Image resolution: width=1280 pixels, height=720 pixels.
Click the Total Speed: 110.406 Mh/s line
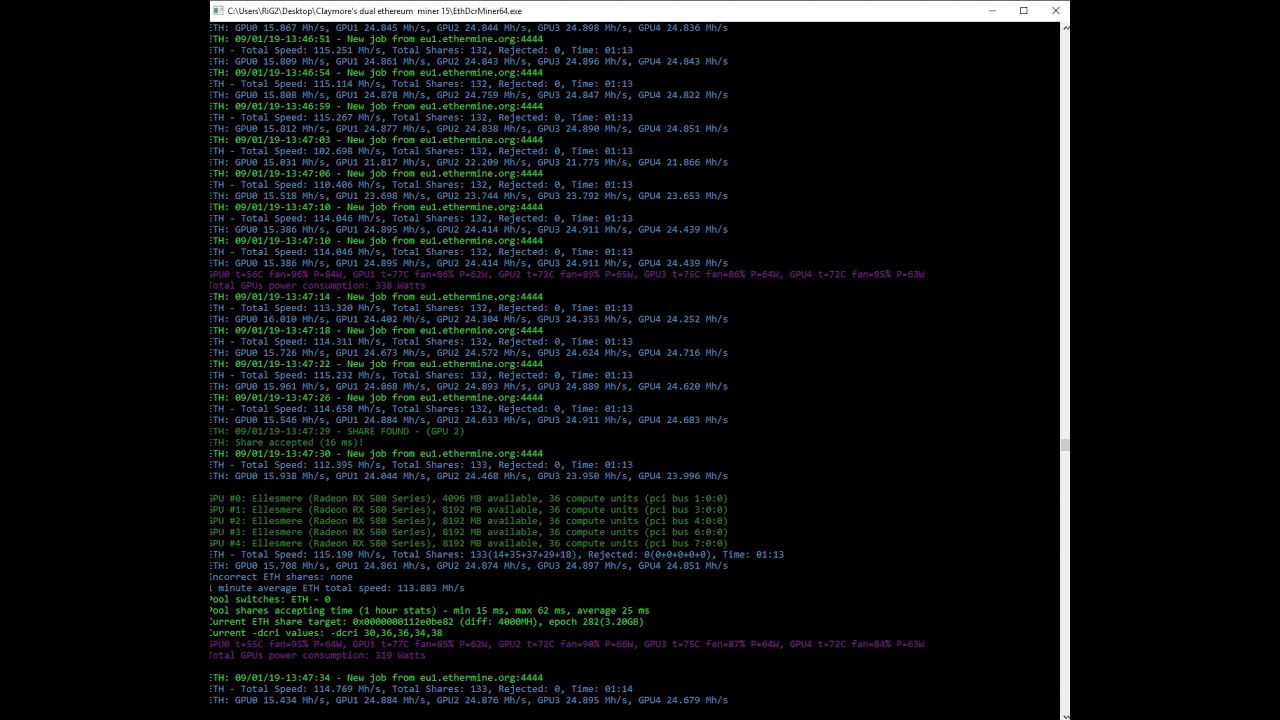(421, 185)
